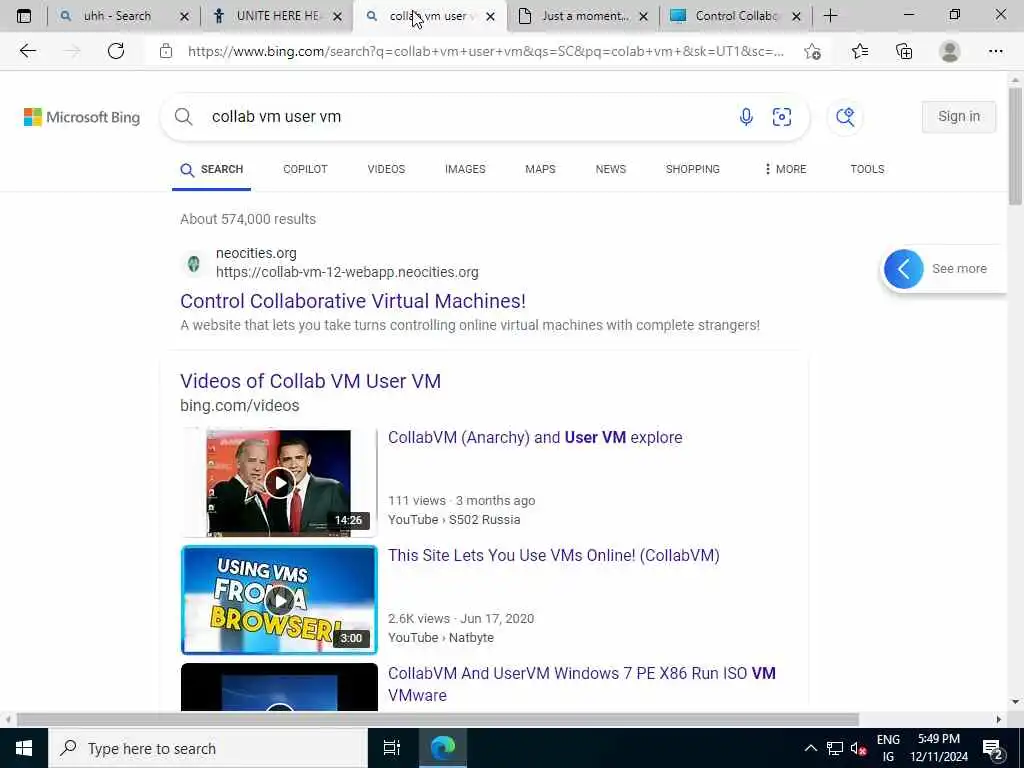Open collab-vm-12-webapp.neocities.org URL link

click(x=347, y=272)
